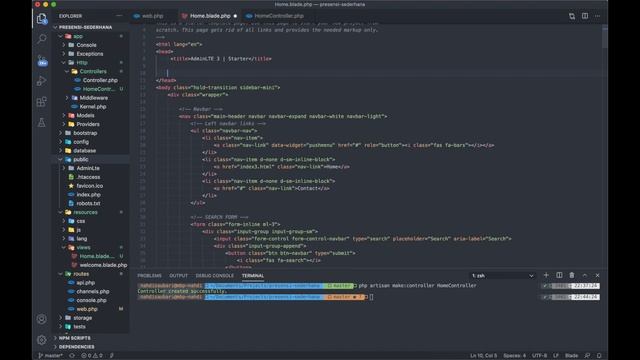Viewport: 640px width, 360px height.
Task: Switch to the Home.blade.php editor tab
Action: (x=210, y=16)
